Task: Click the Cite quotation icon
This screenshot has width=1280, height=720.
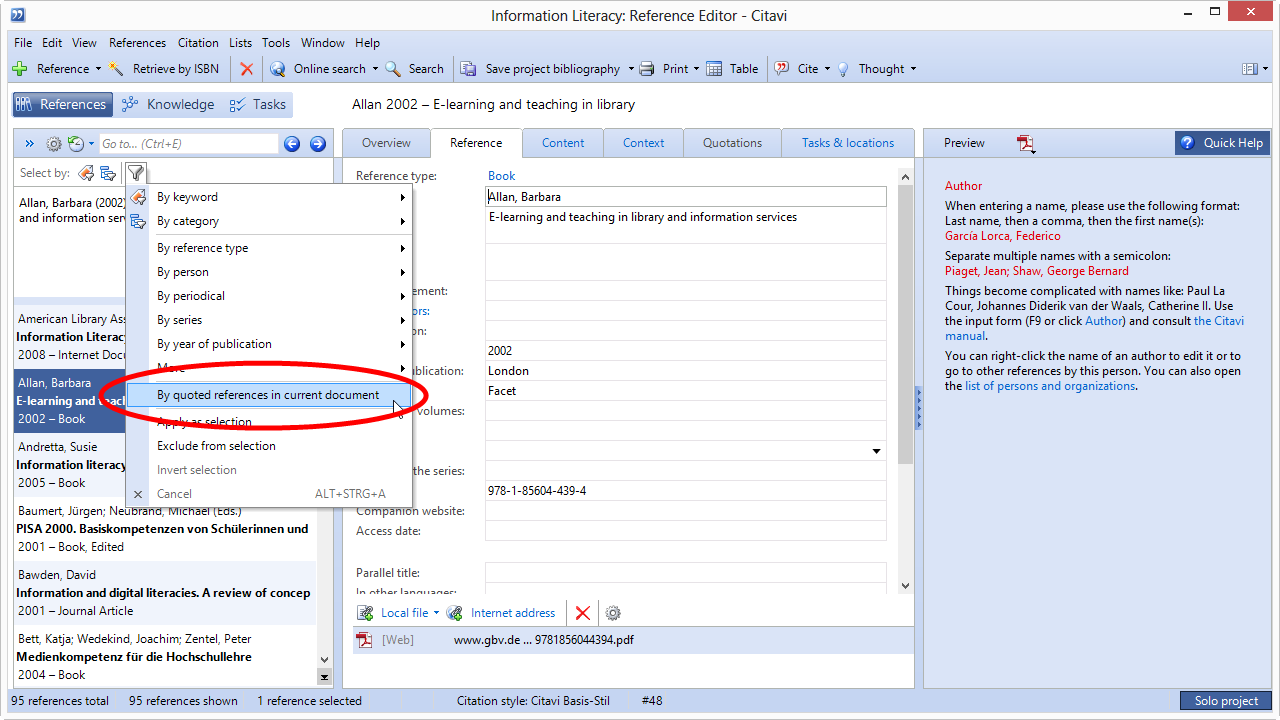Action: [x=782, y=69]
